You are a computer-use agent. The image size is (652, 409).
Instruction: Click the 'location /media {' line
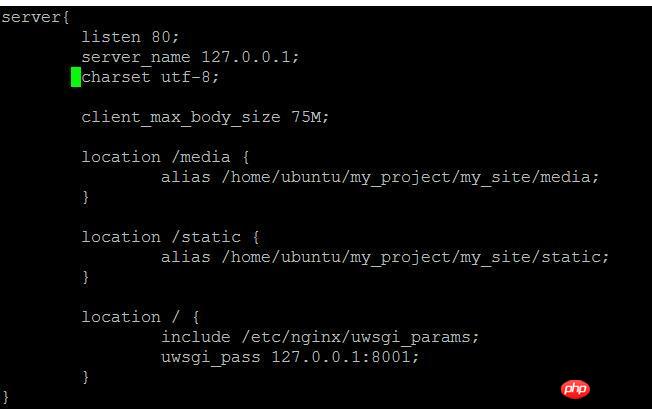point(165,157)
